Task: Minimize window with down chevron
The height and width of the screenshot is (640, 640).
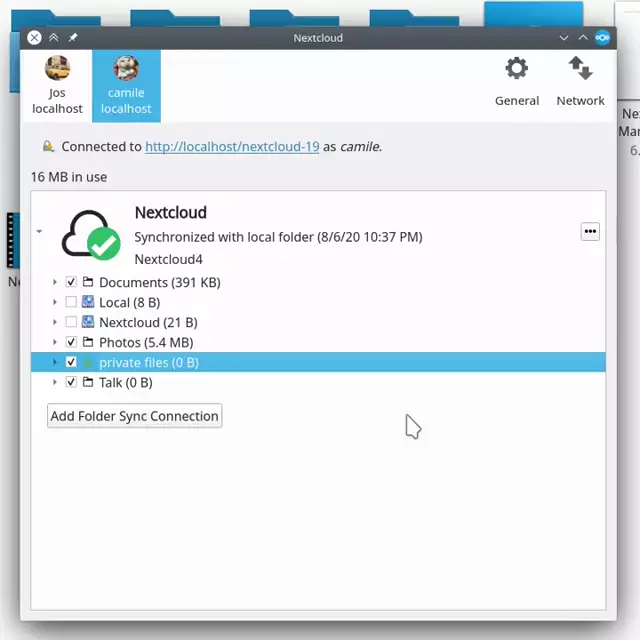Action: pyautogui.click(x=564, y=38)
